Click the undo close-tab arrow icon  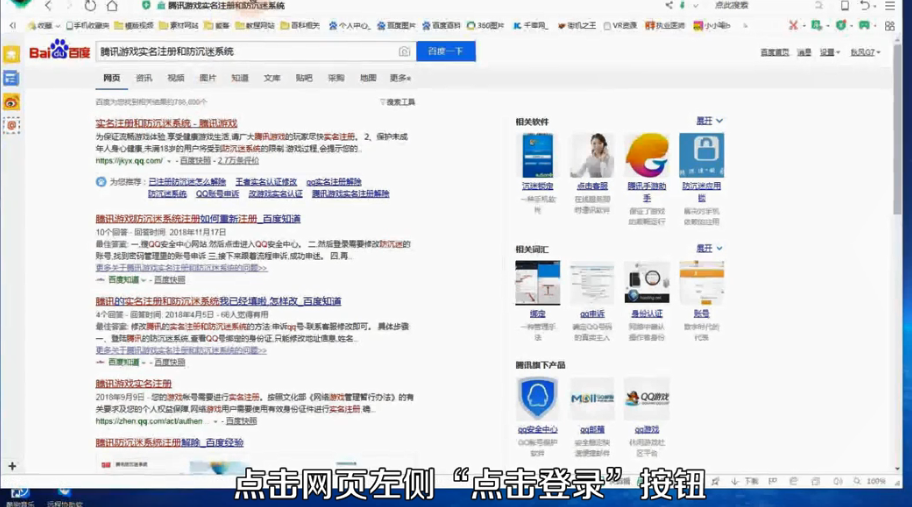point(865,6)
